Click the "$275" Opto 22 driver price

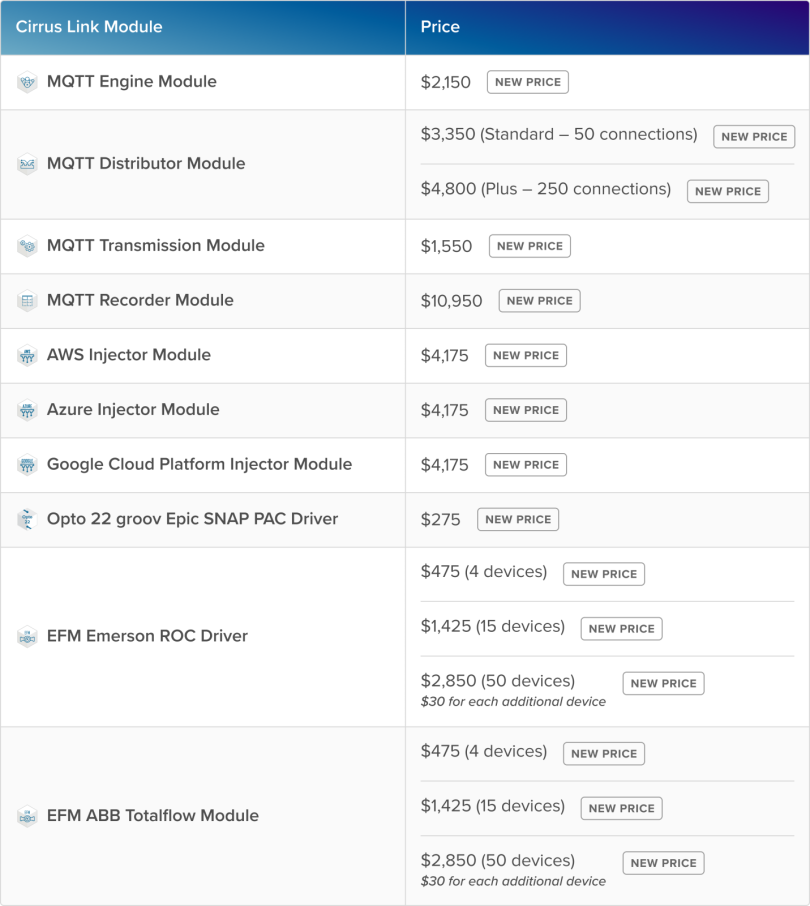[441, 520]
